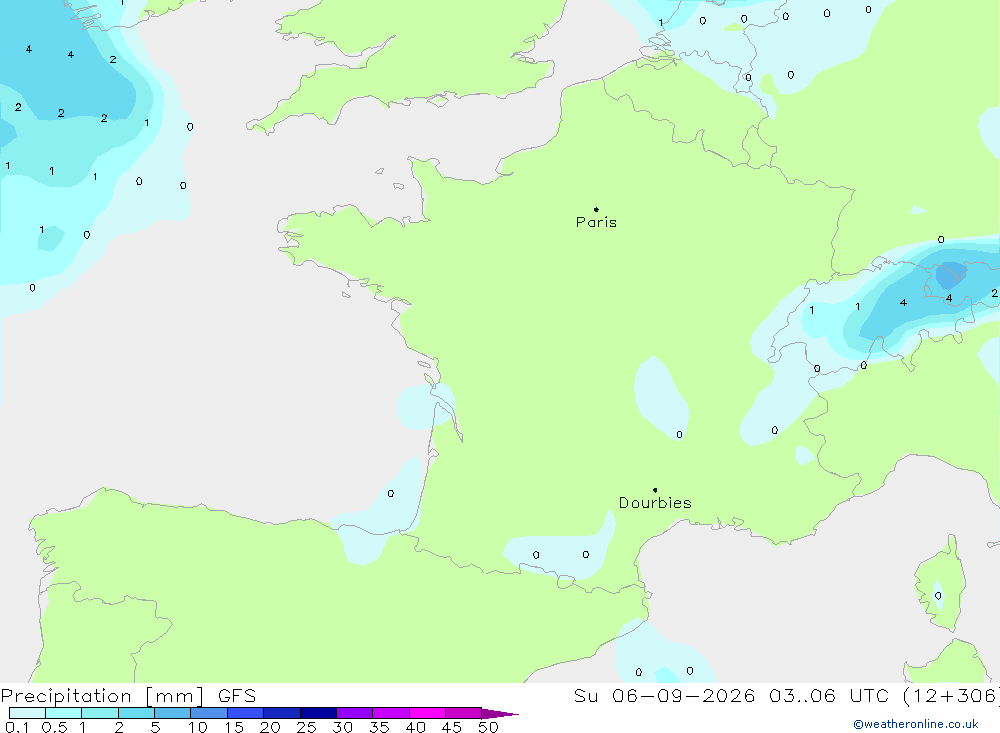Click the legend scale label '25'
Screen dimensions: 1000x733
click(x=306, y=727)
